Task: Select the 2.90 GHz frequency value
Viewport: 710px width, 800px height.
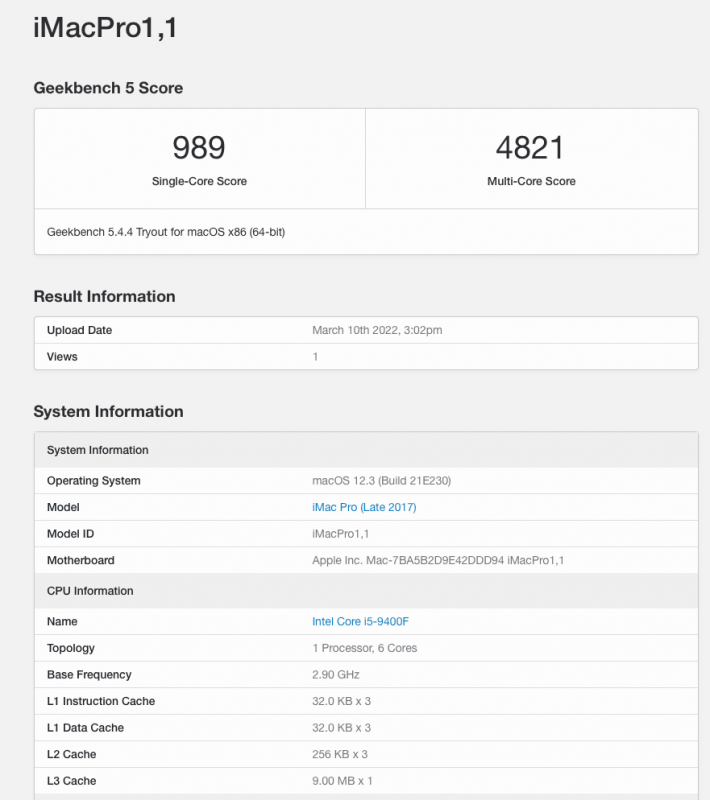Action: click(x=336, y=674)
